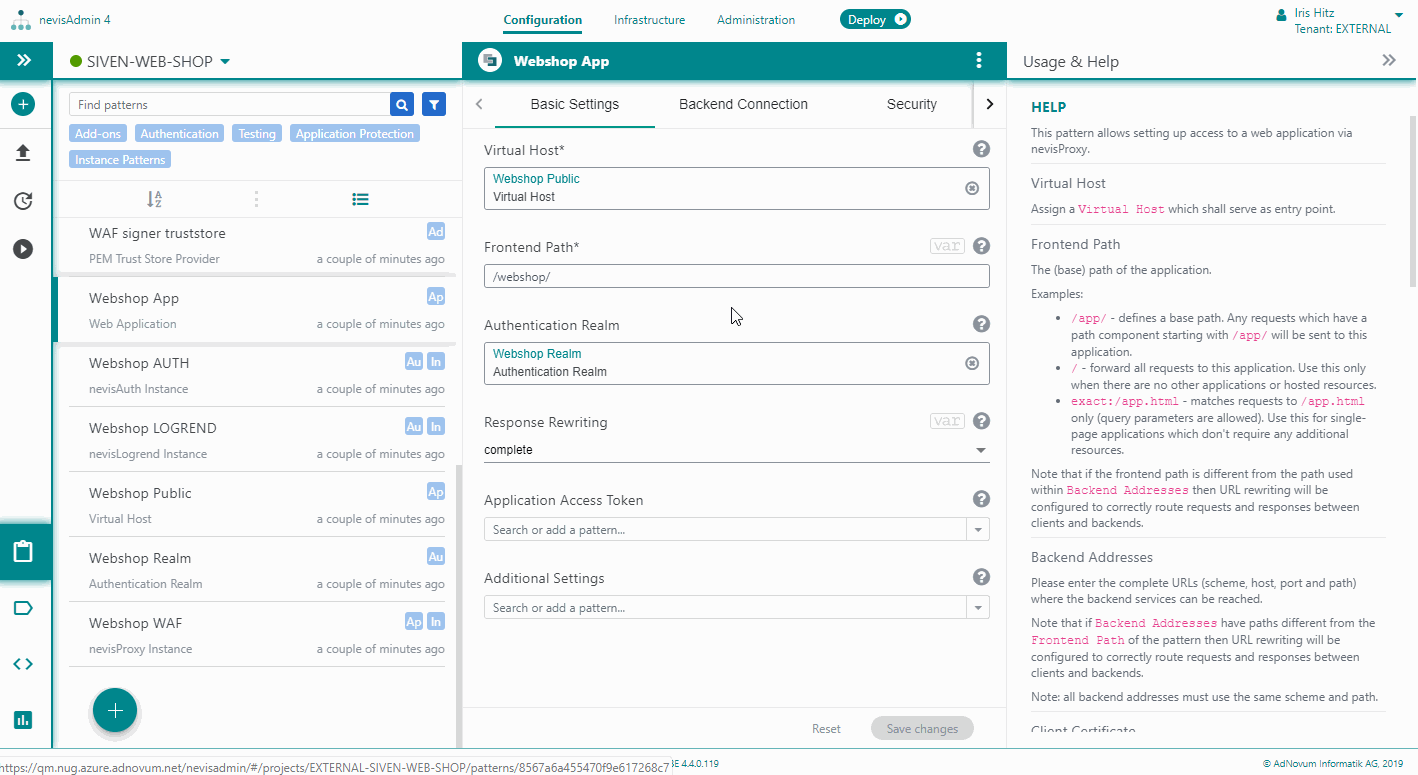This screenshot has width=1418, height=775.
Task: Click the Deploy button
Action: point(875,19)
